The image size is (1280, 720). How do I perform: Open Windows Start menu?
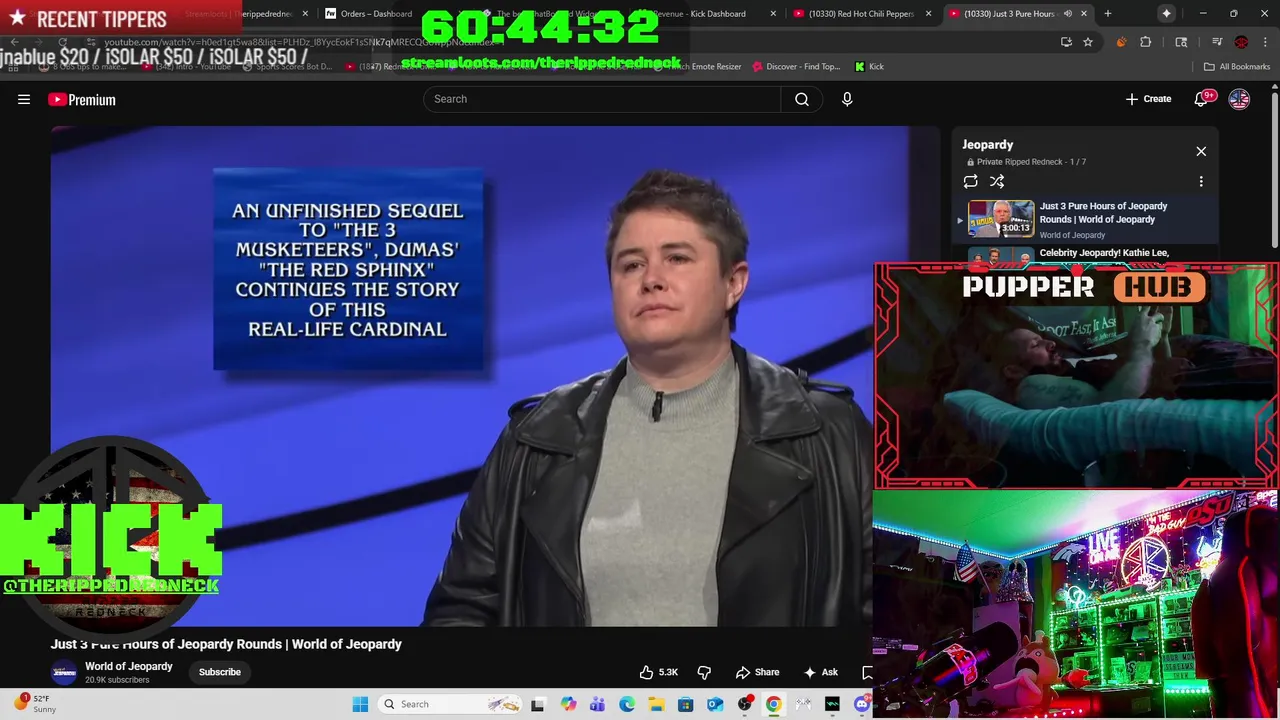(x=360, y=704)
